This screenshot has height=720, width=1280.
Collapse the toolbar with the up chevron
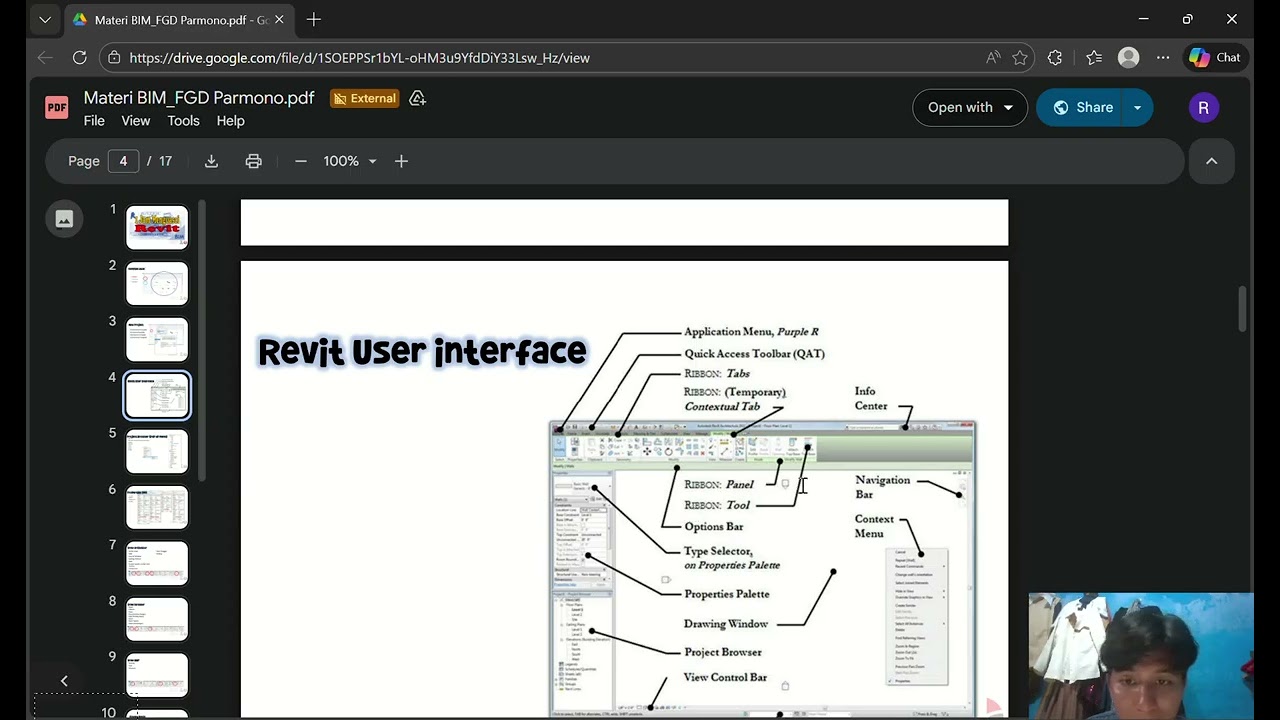pos(1212,161)
